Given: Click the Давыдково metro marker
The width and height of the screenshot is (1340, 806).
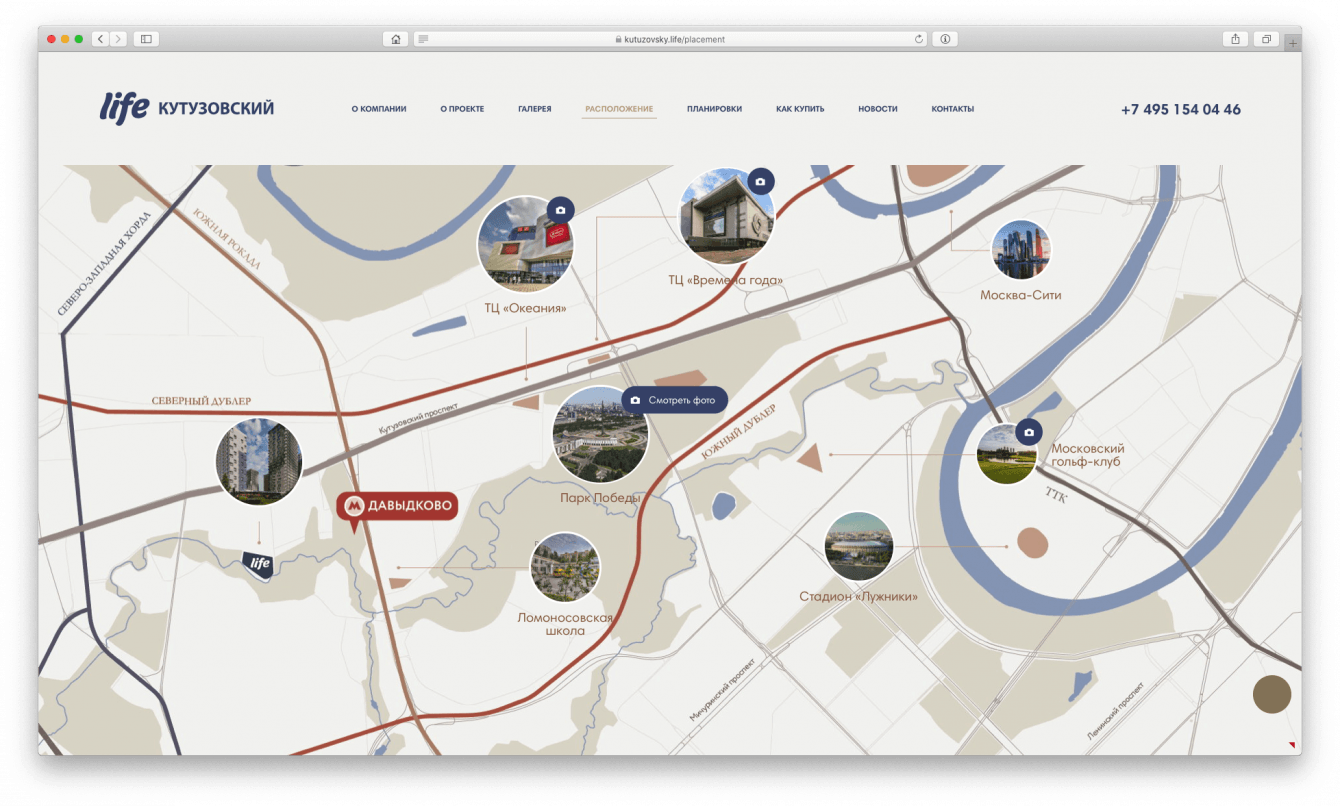Looking at the screenshot, I should click(x=397, y=507).
